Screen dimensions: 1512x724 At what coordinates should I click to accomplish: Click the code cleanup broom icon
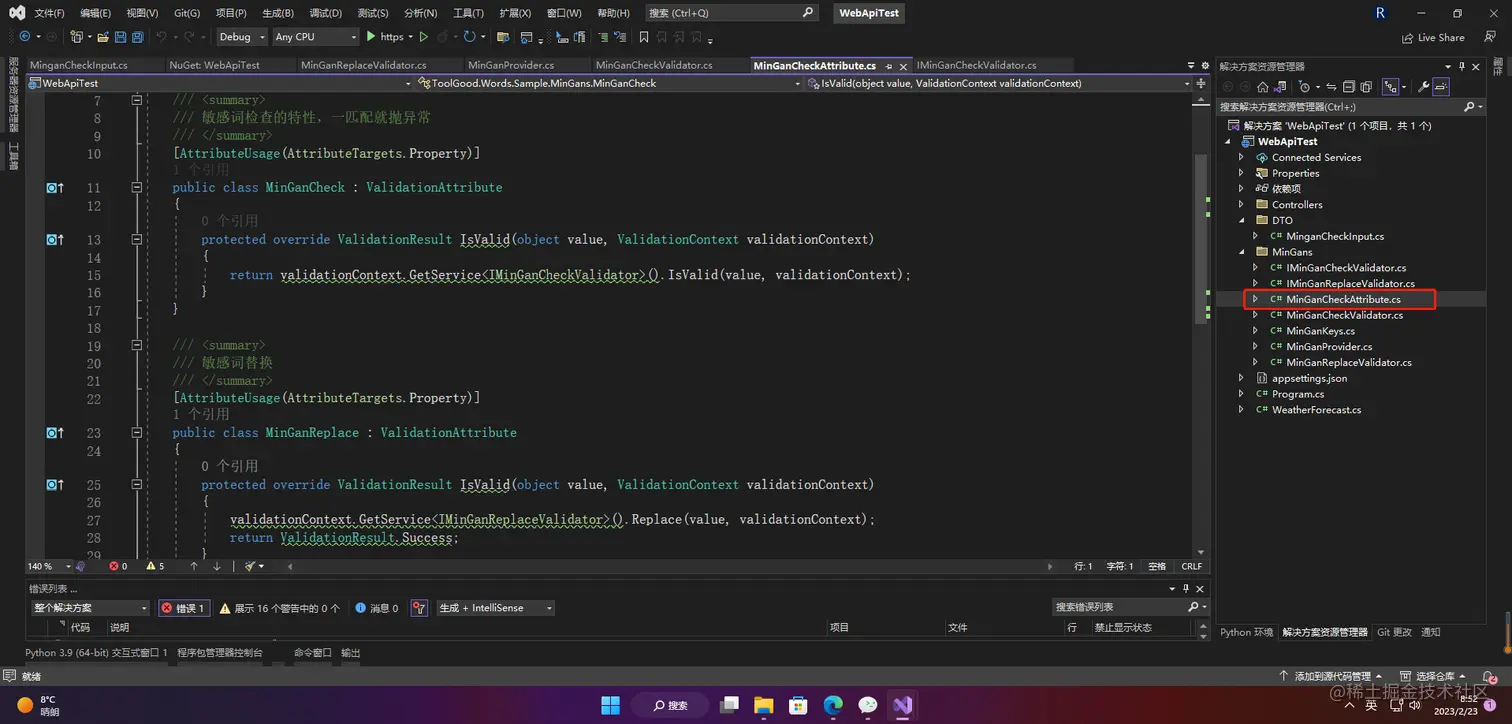tap(250, 566)
